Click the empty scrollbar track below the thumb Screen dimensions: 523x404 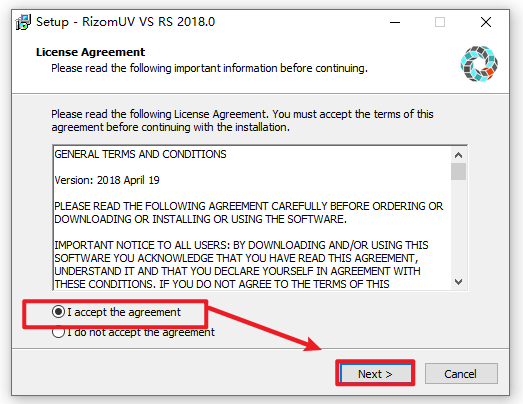459,228
